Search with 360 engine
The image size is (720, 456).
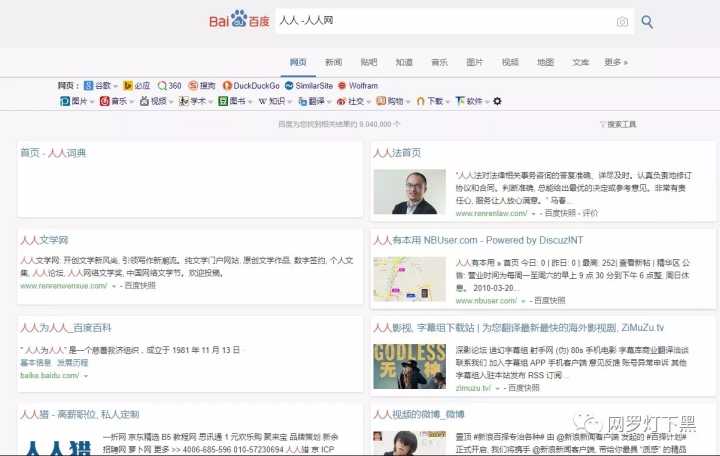pos(169,85)
